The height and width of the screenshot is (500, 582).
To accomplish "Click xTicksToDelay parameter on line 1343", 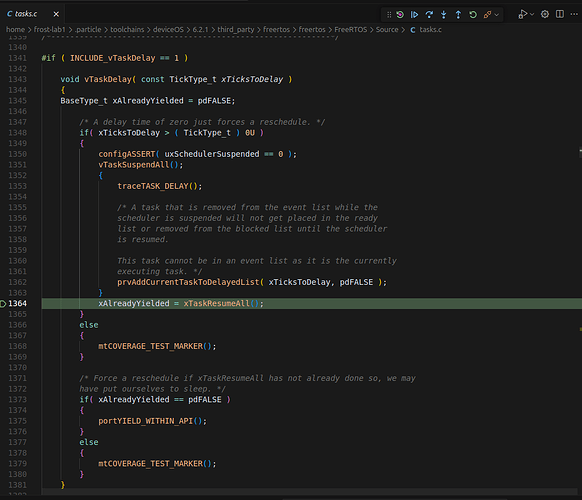I will (x=252, y=79).
